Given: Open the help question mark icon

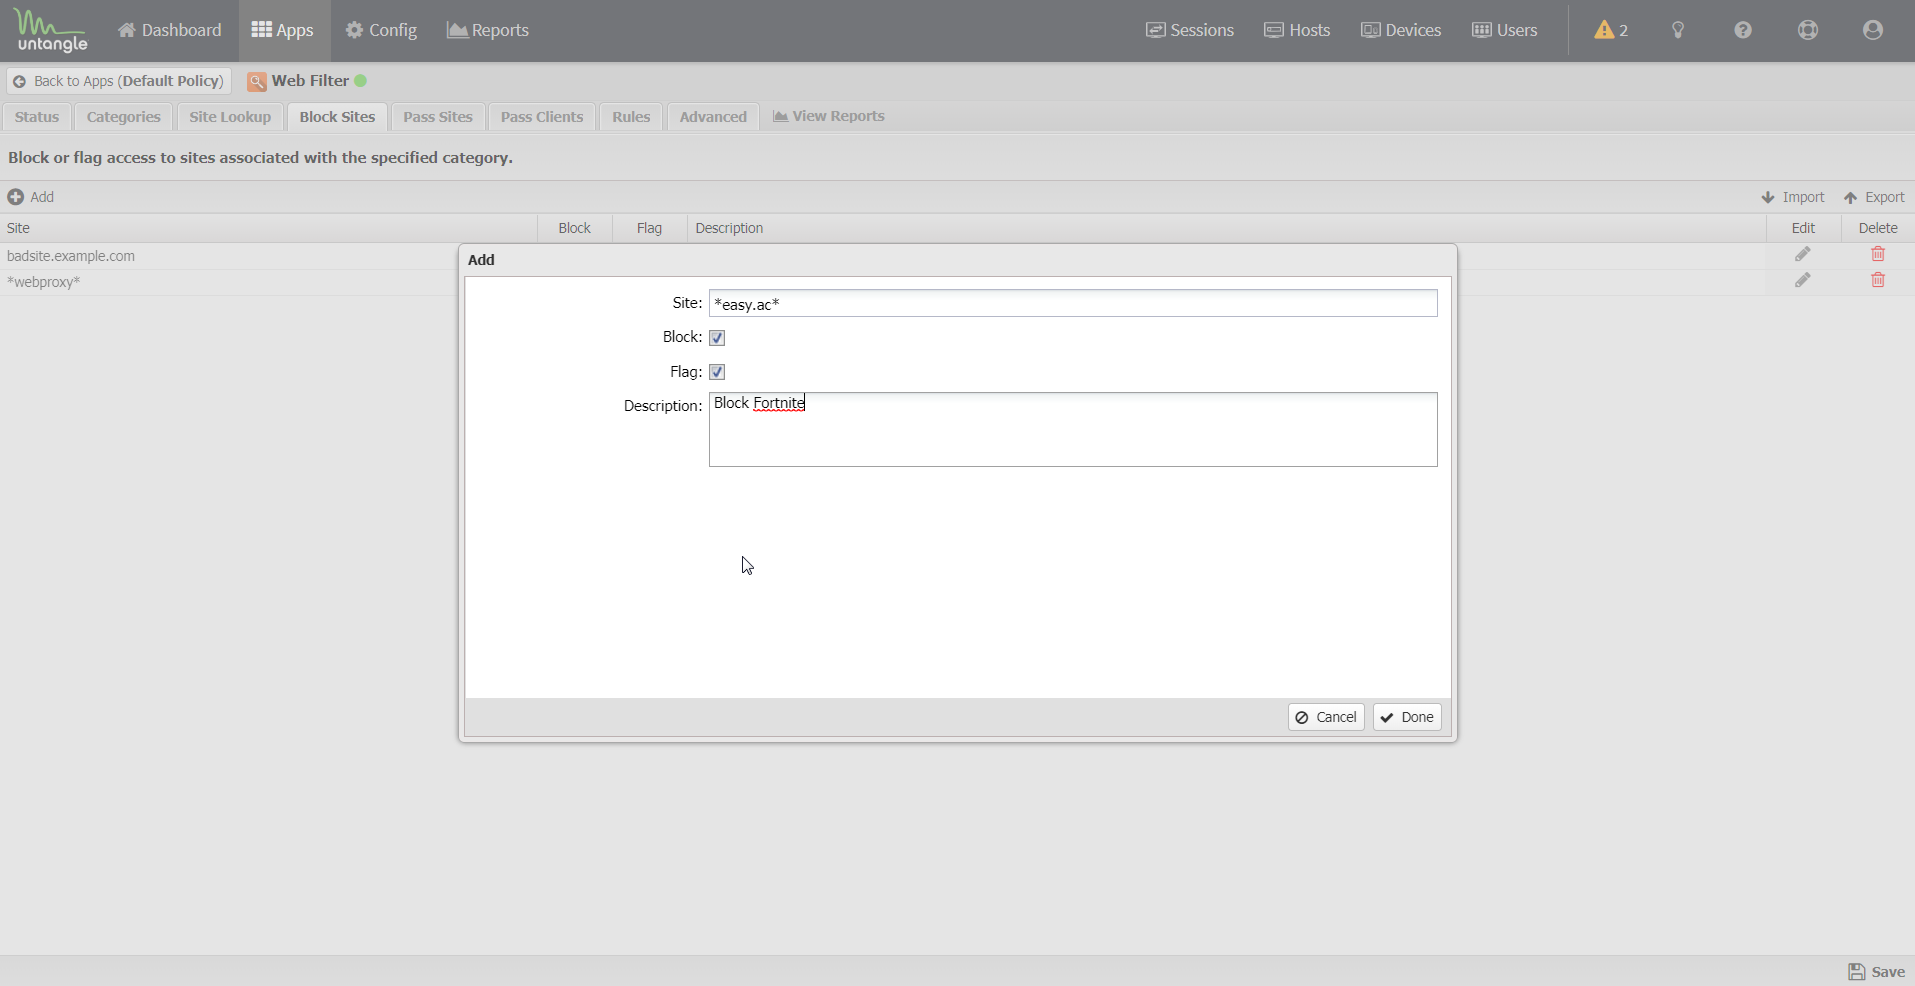Looking at the screenshot, I should (x=1743, y=30).
